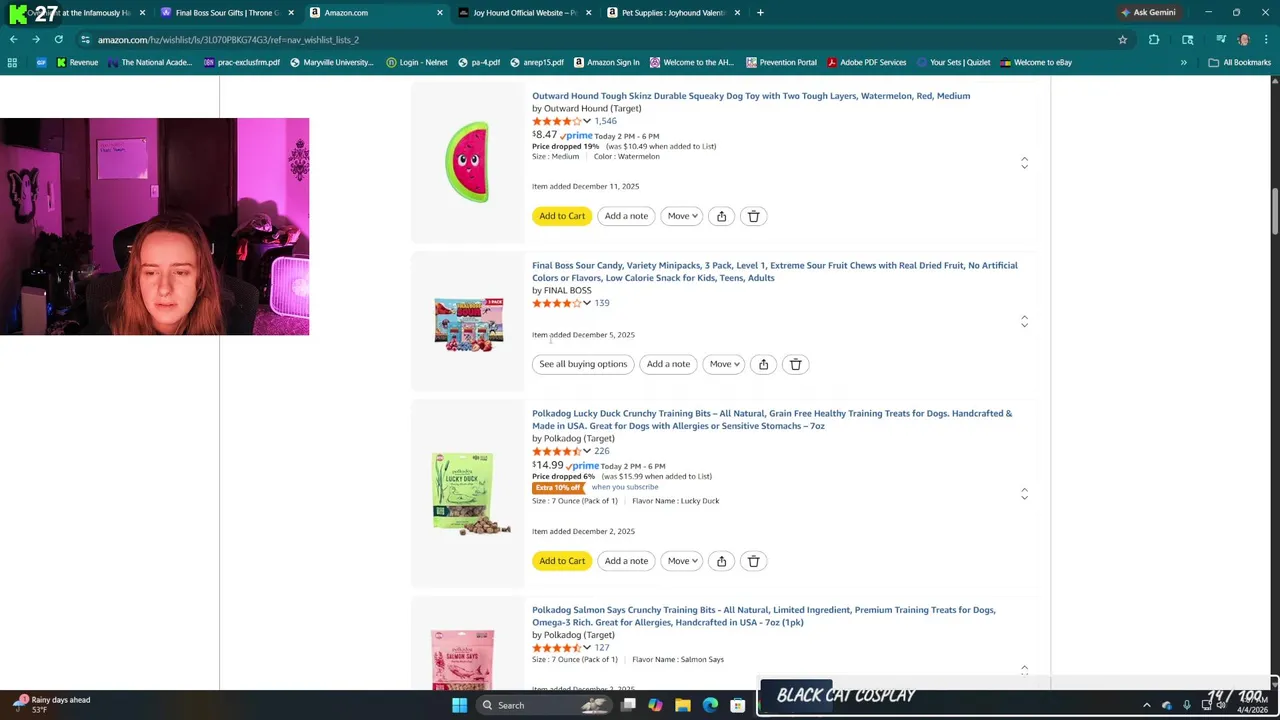This screenshot has width=1280, height=720.
Task: Reorder Polkadog Lucky Duck using its priority arrows
Action: pos(1024,494)
